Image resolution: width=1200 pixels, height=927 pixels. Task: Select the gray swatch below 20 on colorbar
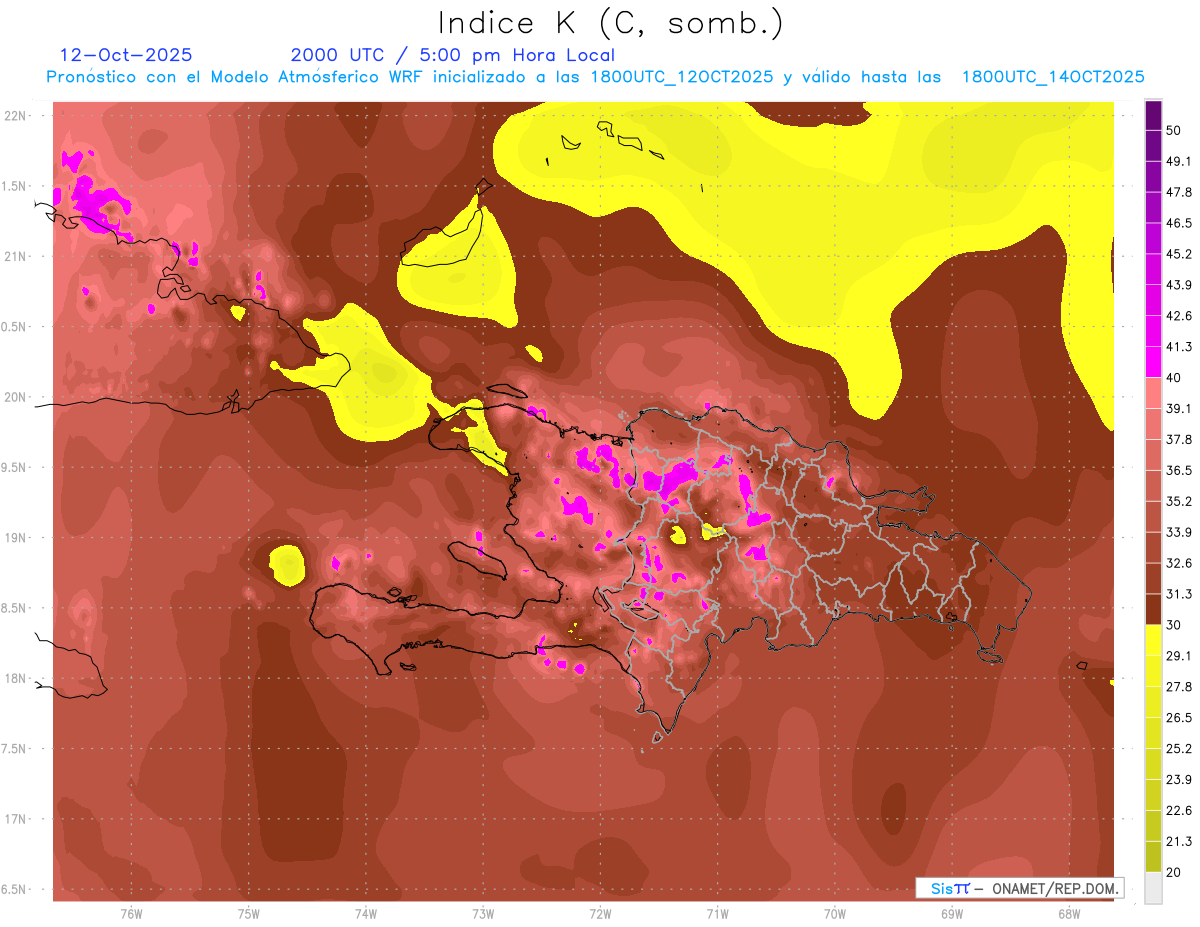point(1153,888)
